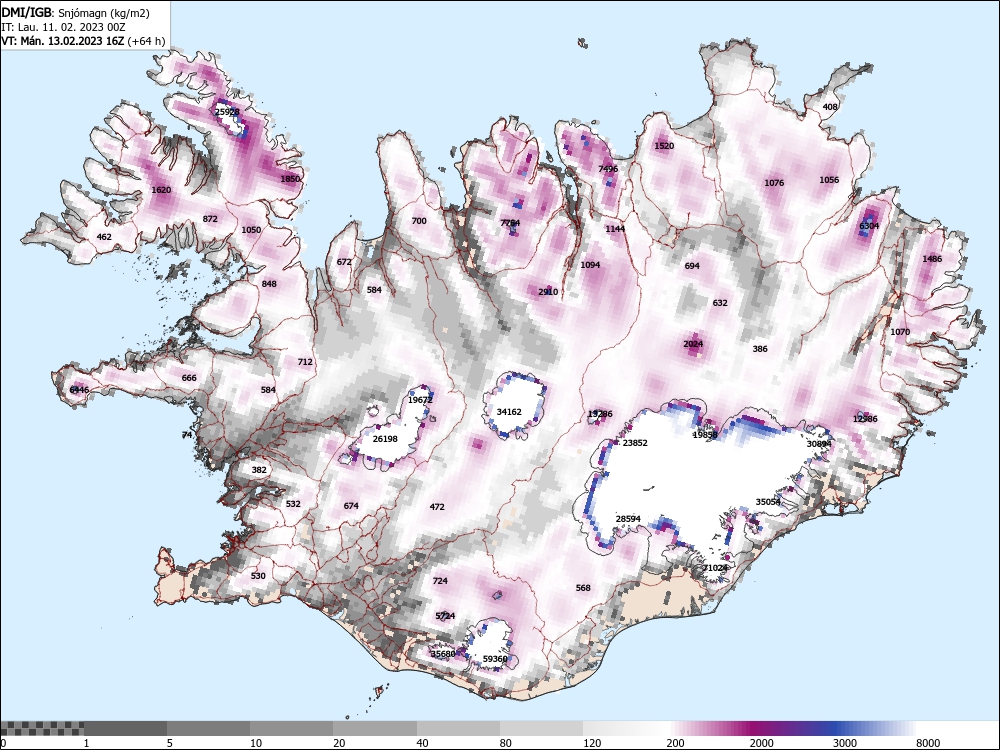
Task: Select the 26198 glacier value
Action: click(385, 439)
